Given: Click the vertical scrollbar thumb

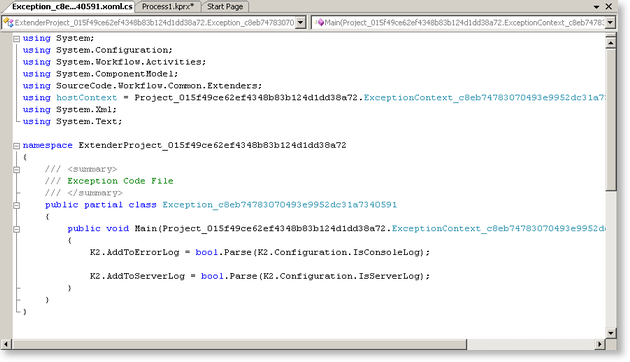Looking at the screenshot, I should click(611, 120).
